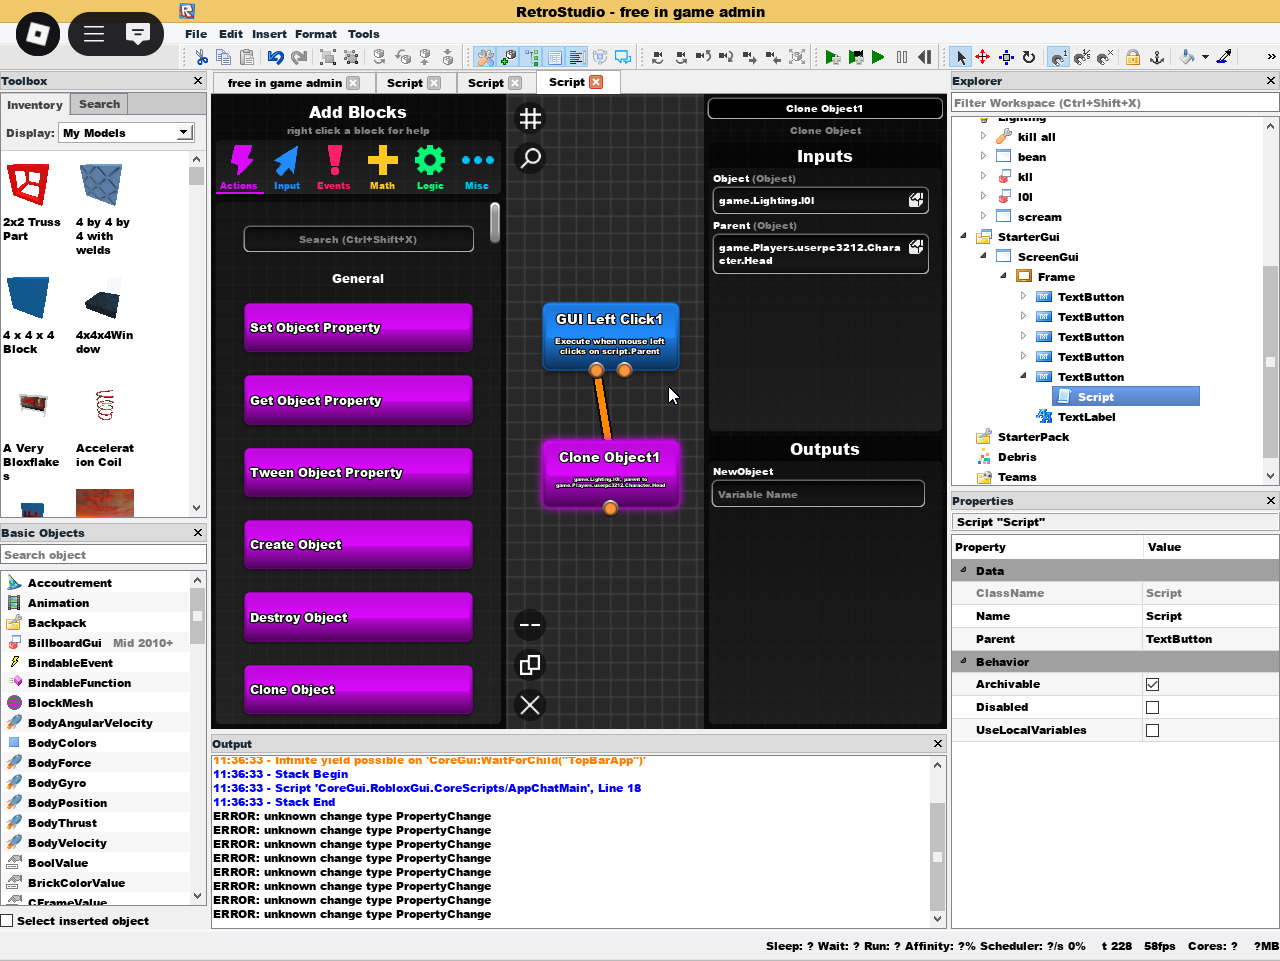Image resolution: width=1280 pixels, height=961 pixels.
Task: Check the Select inserted object box
Action: point(8,921)
